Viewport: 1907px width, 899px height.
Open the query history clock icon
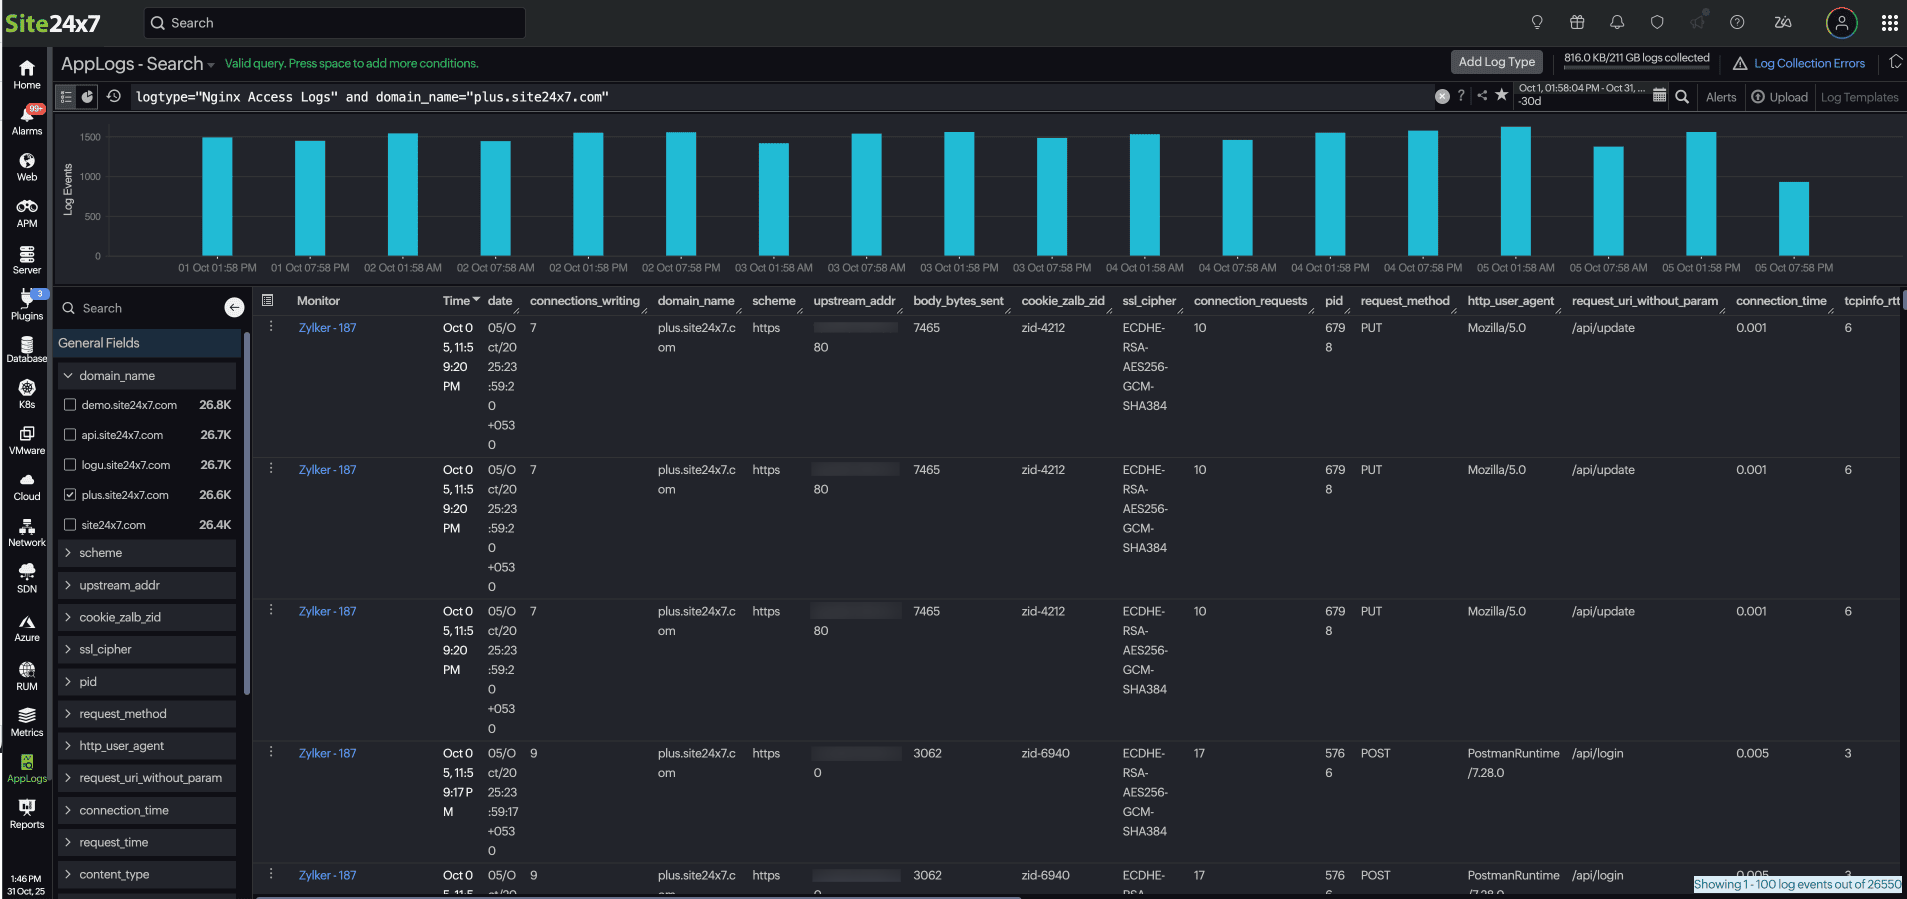[x=114, y=97]
